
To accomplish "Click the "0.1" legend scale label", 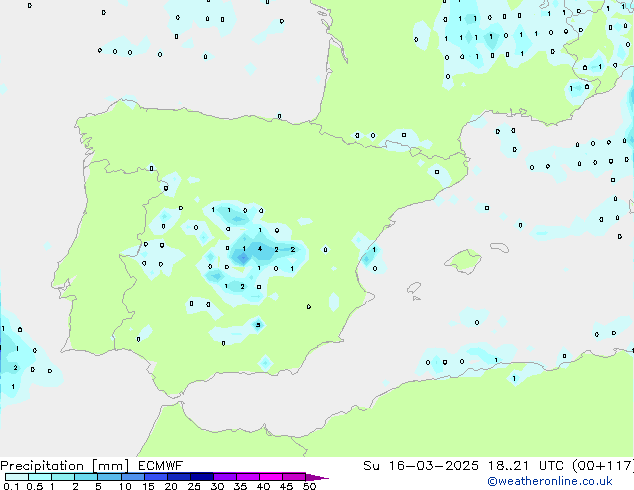I will point(11,486).
